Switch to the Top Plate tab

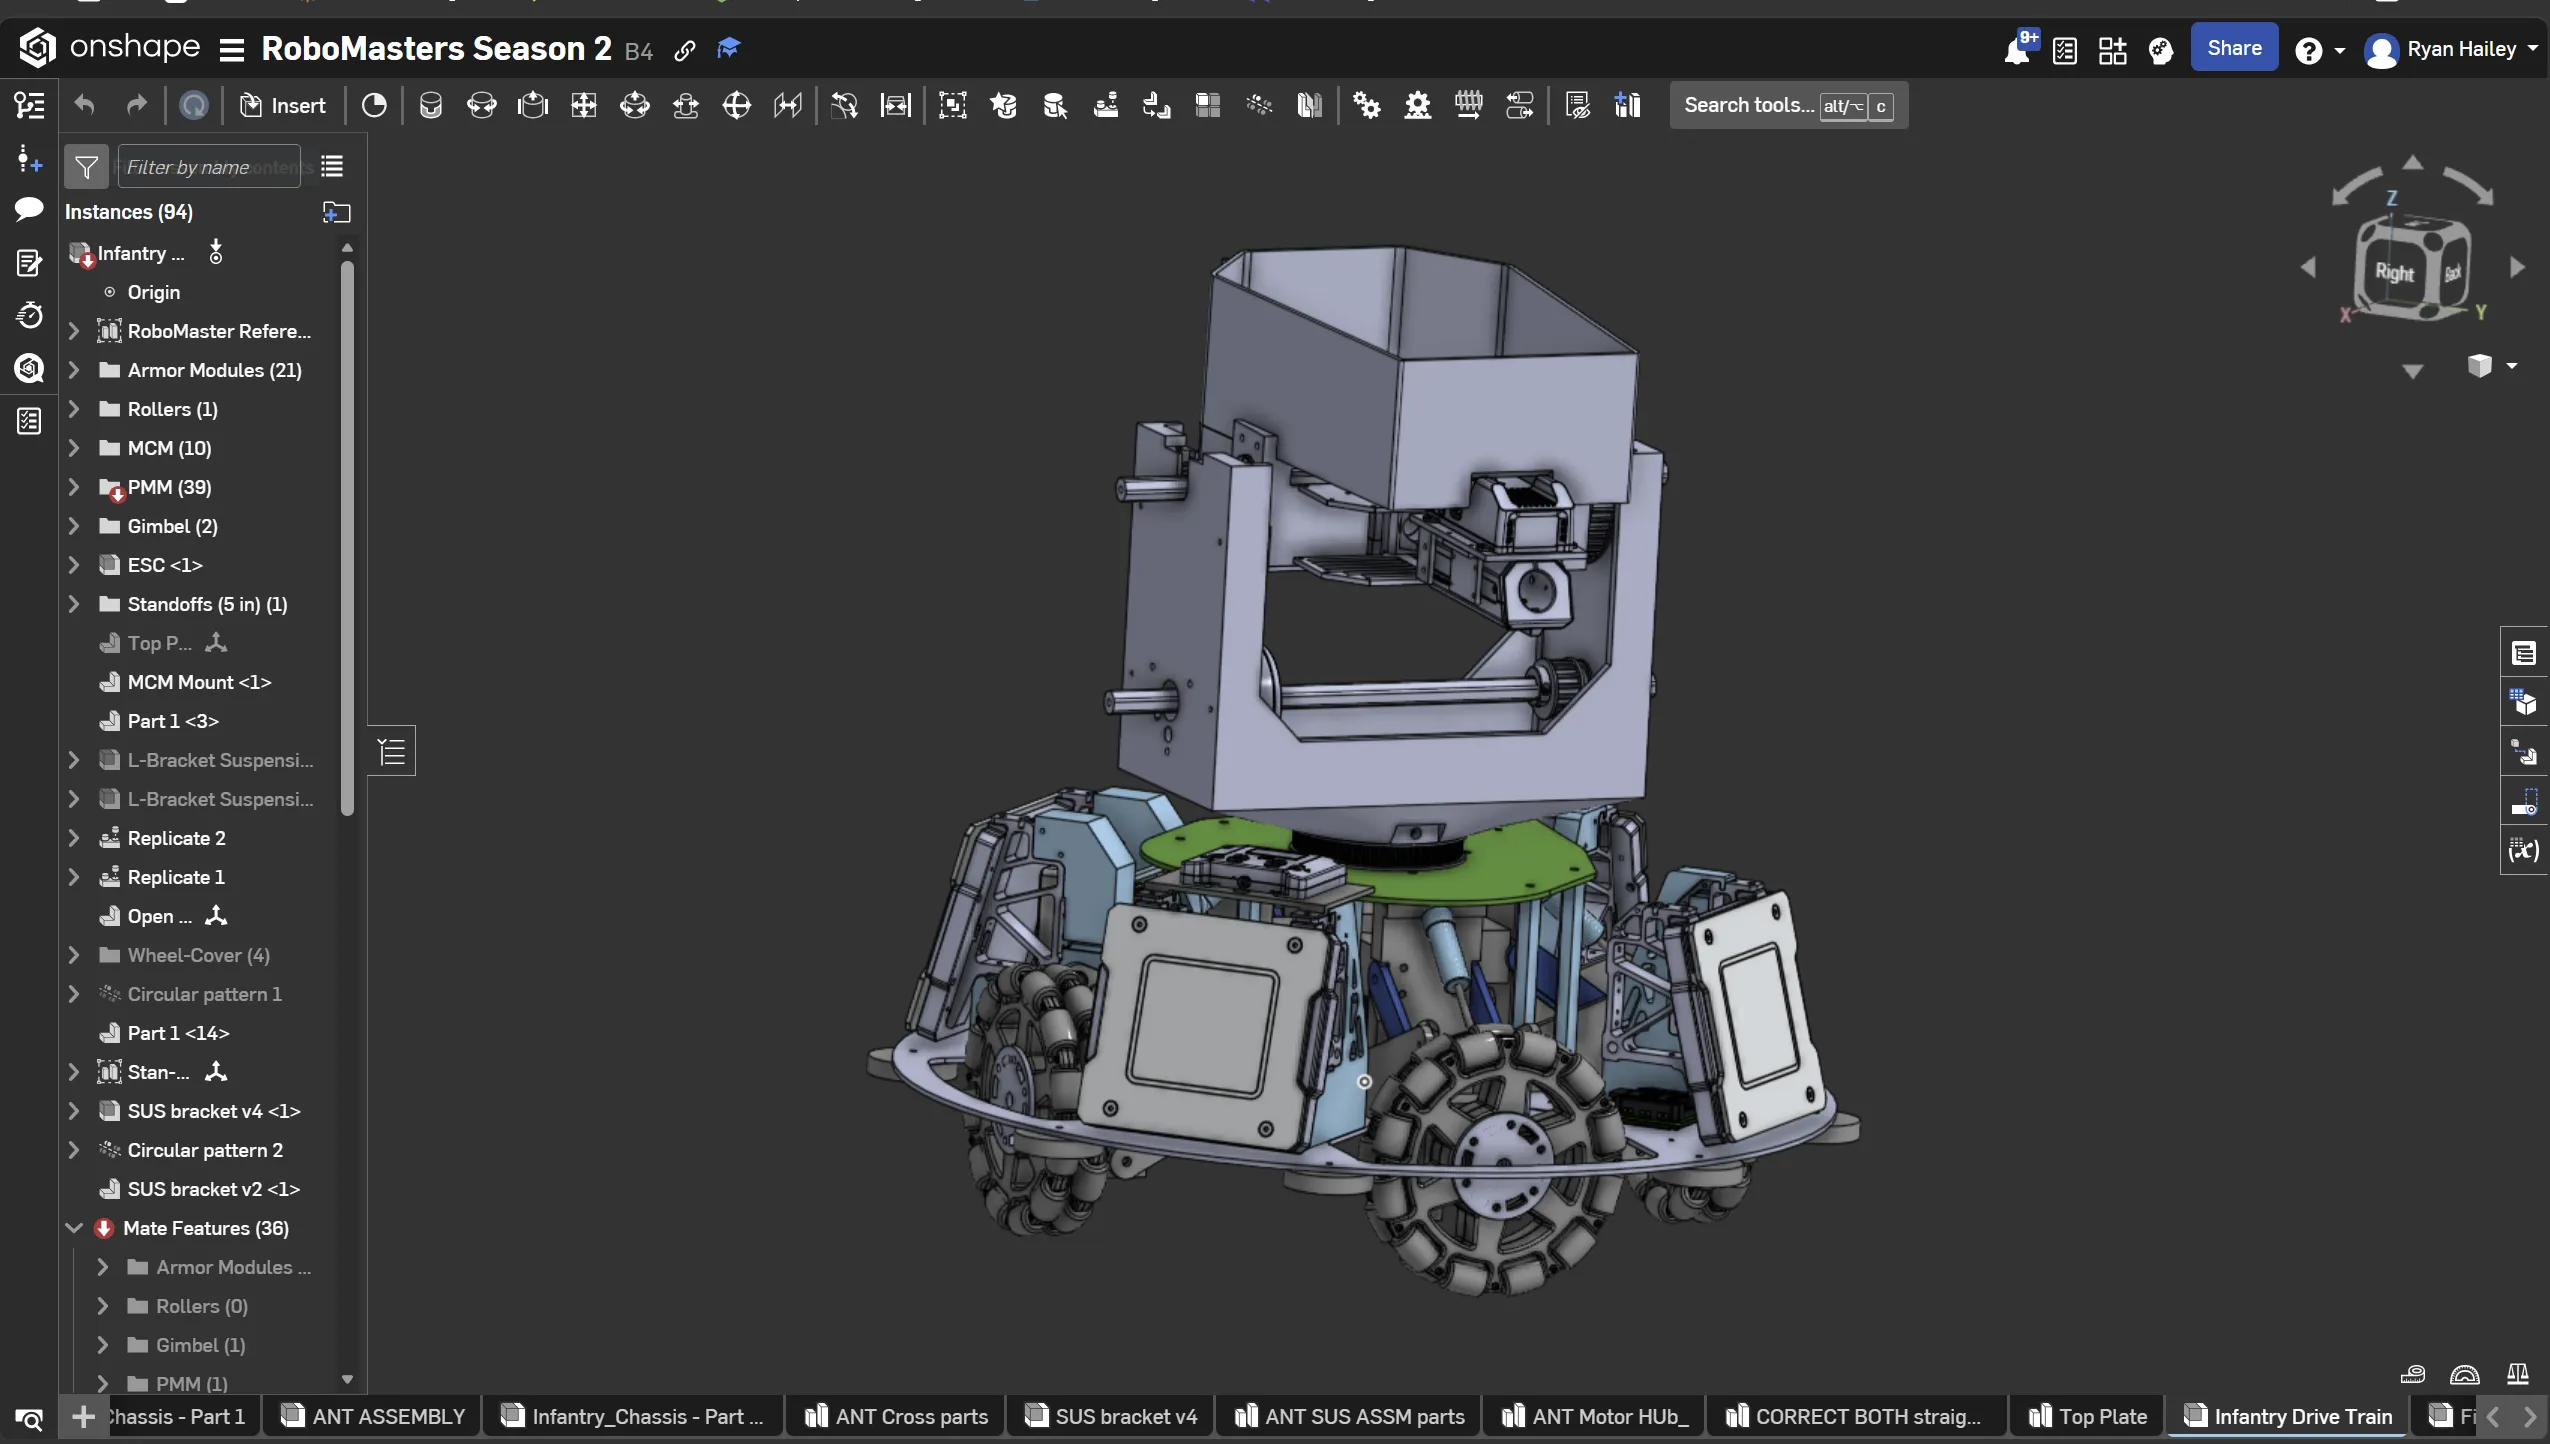(2088, 1416)
